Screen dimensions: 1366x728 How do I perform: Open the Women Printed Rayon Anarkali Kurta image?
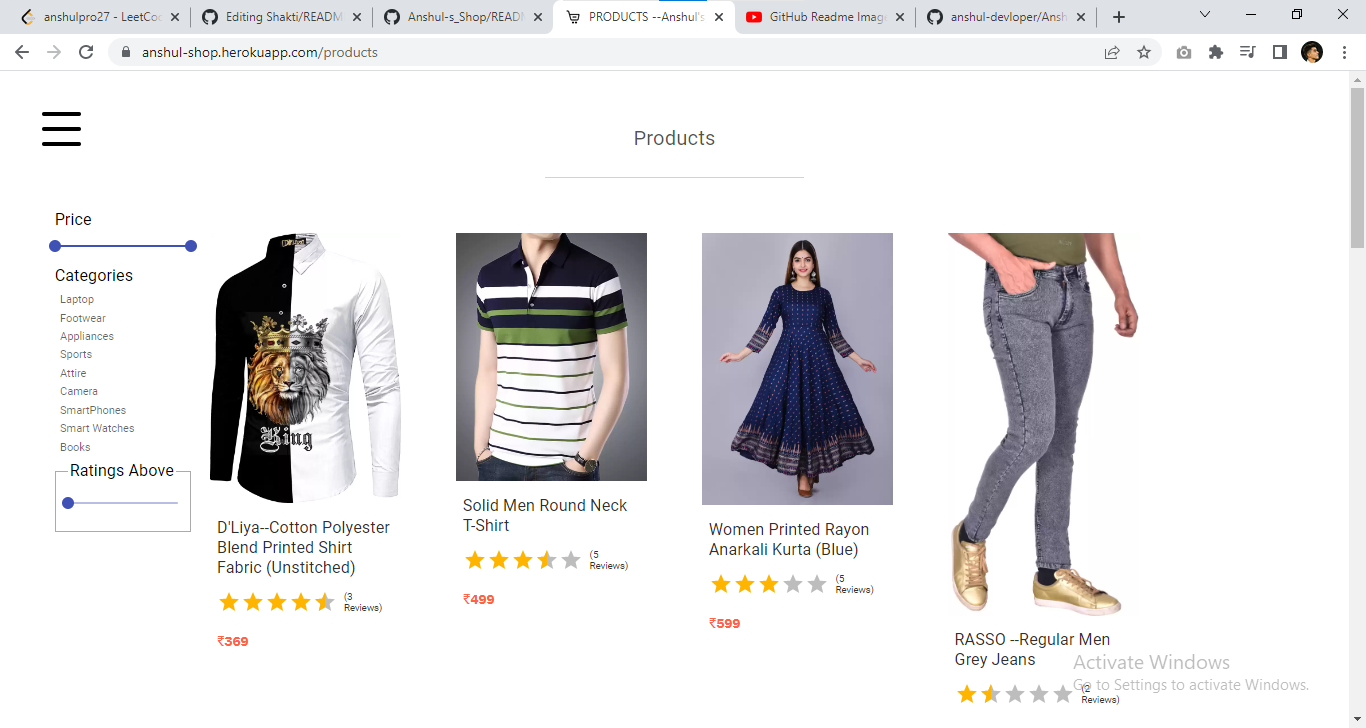(x=797, y=368)
